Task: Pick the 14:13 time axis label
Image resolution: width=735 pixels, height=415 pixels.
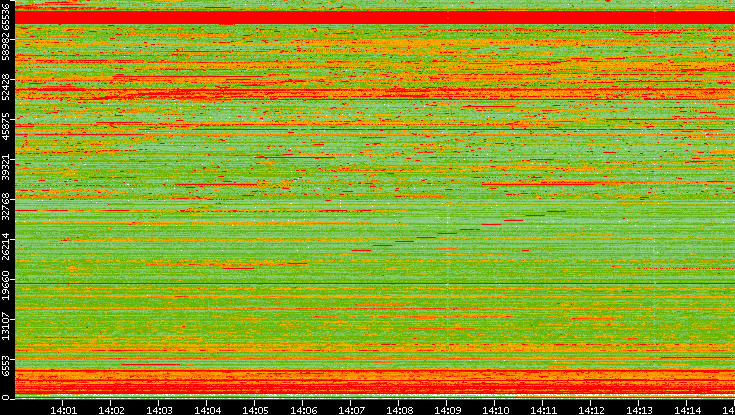Action: click(x=639, y=410)
